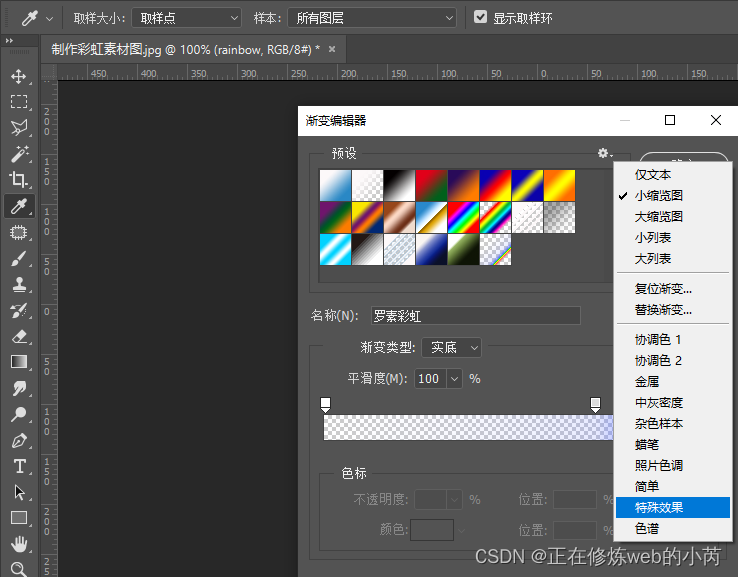Select the last rainbow-corner preset in third row
738x577 pixels.
pyautogui.click(x=496, y=250)
